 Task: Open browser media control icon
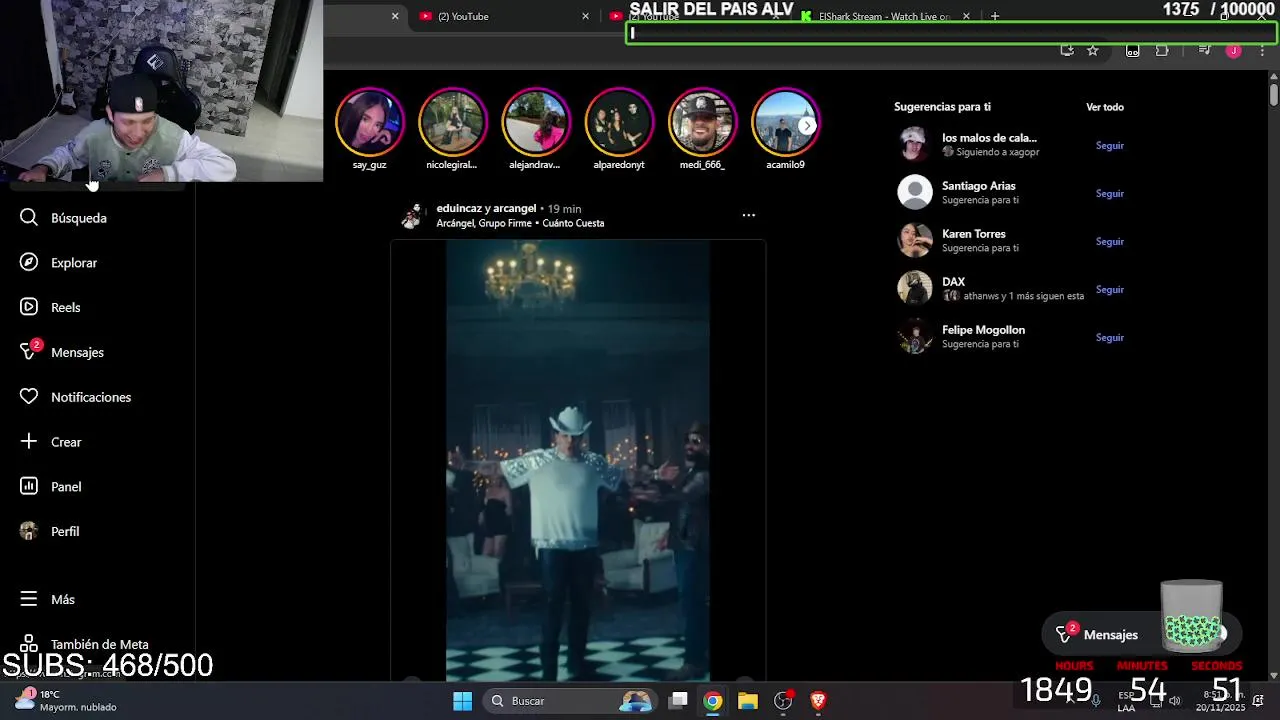[1204, 50]
